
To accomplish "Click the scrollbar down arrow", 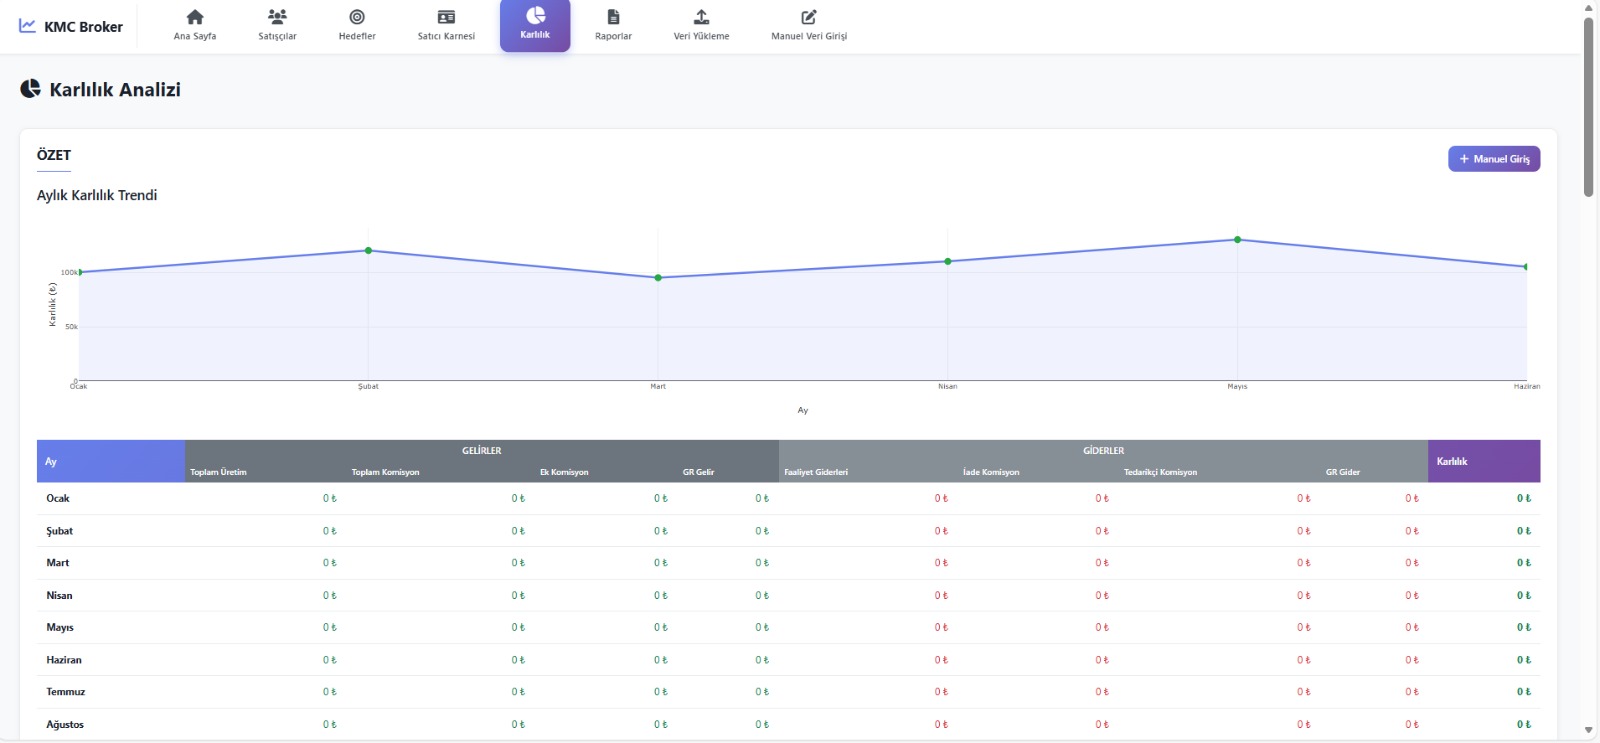I will [1588, 731].
